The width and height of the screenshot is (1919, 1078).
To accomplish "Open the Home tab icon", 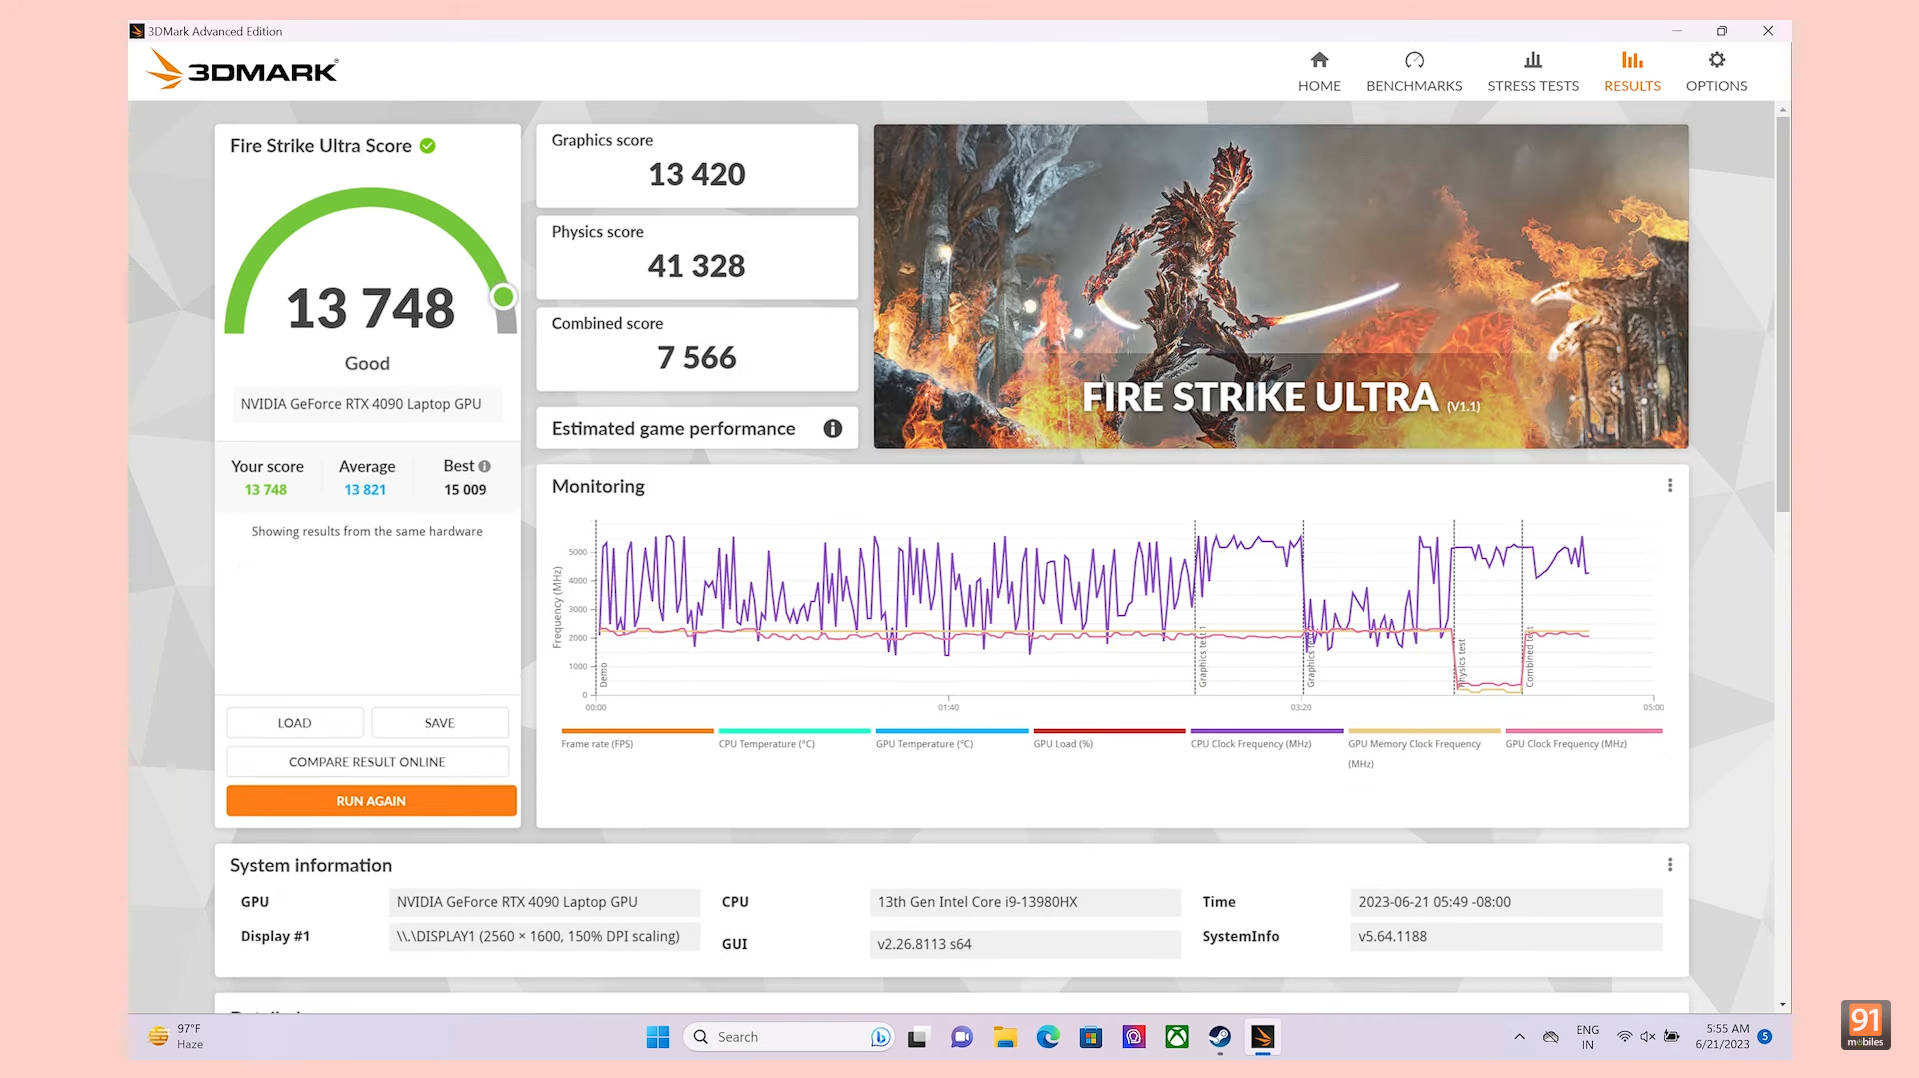I will [1319, 61].
